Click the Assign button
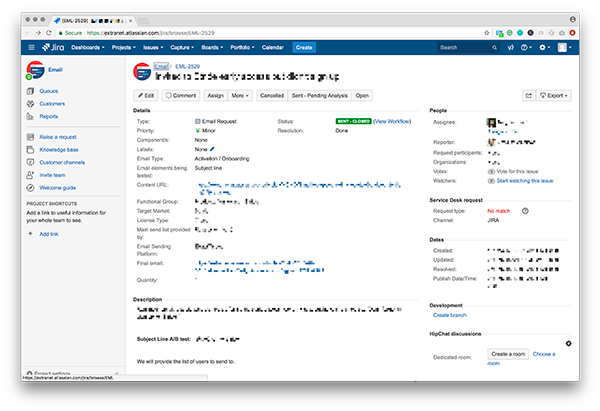 [x=215, y=96]
